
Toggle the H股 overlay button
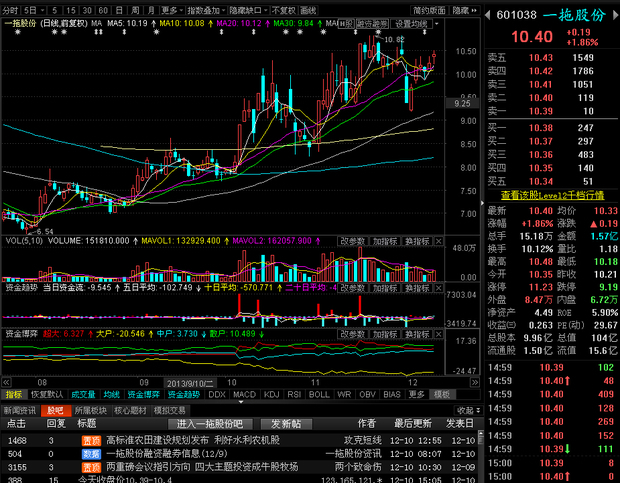click(x=346, y=24)
